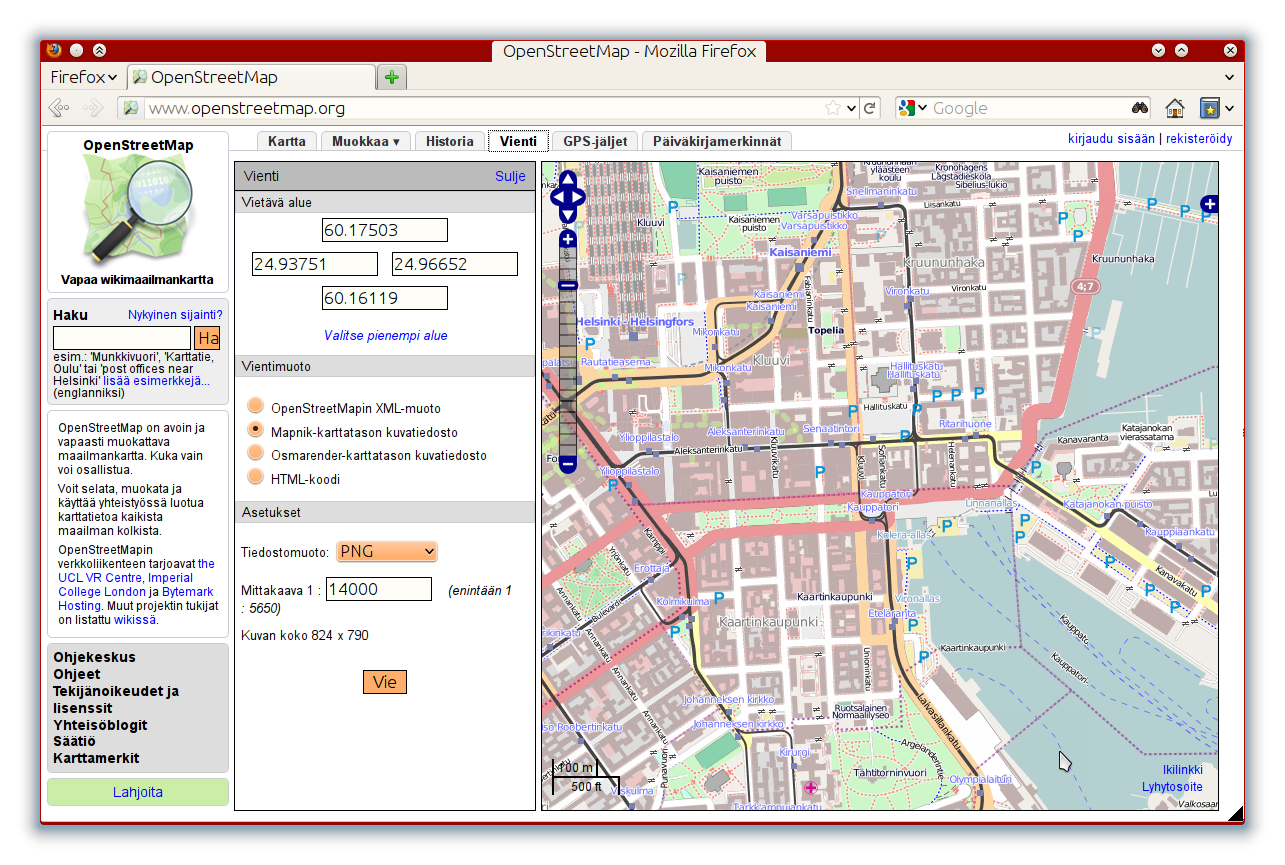The height and width of the screenshot is (865, 1285).
Task: Pan the map north with the up arrow
Action: [x=568, y=180]
